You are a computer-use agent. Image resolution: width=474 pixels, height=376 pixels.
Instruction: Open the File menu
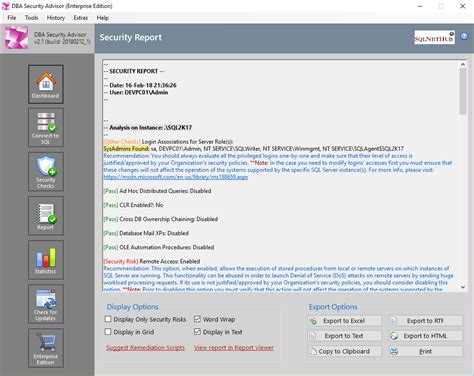12,18
